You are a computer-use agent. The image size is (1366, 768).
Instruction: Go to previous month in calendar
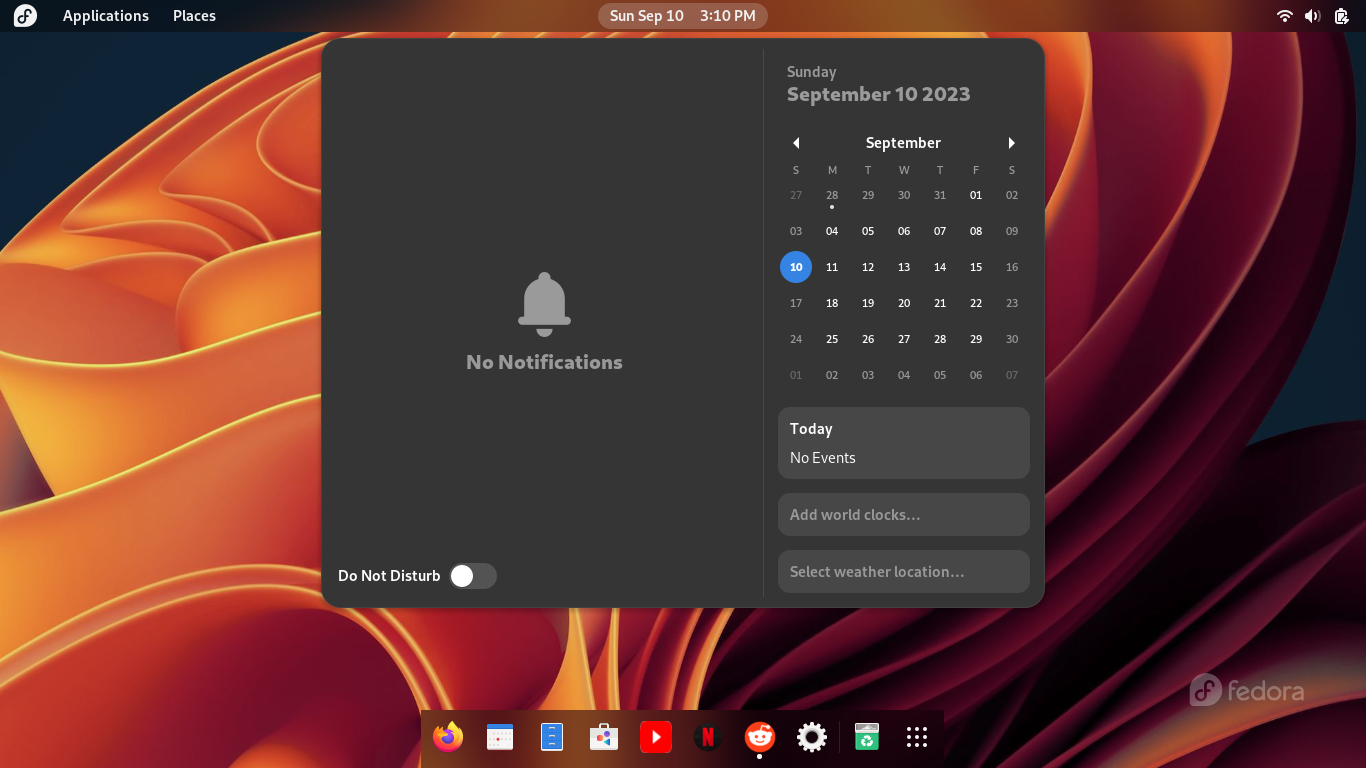point(796,143)
